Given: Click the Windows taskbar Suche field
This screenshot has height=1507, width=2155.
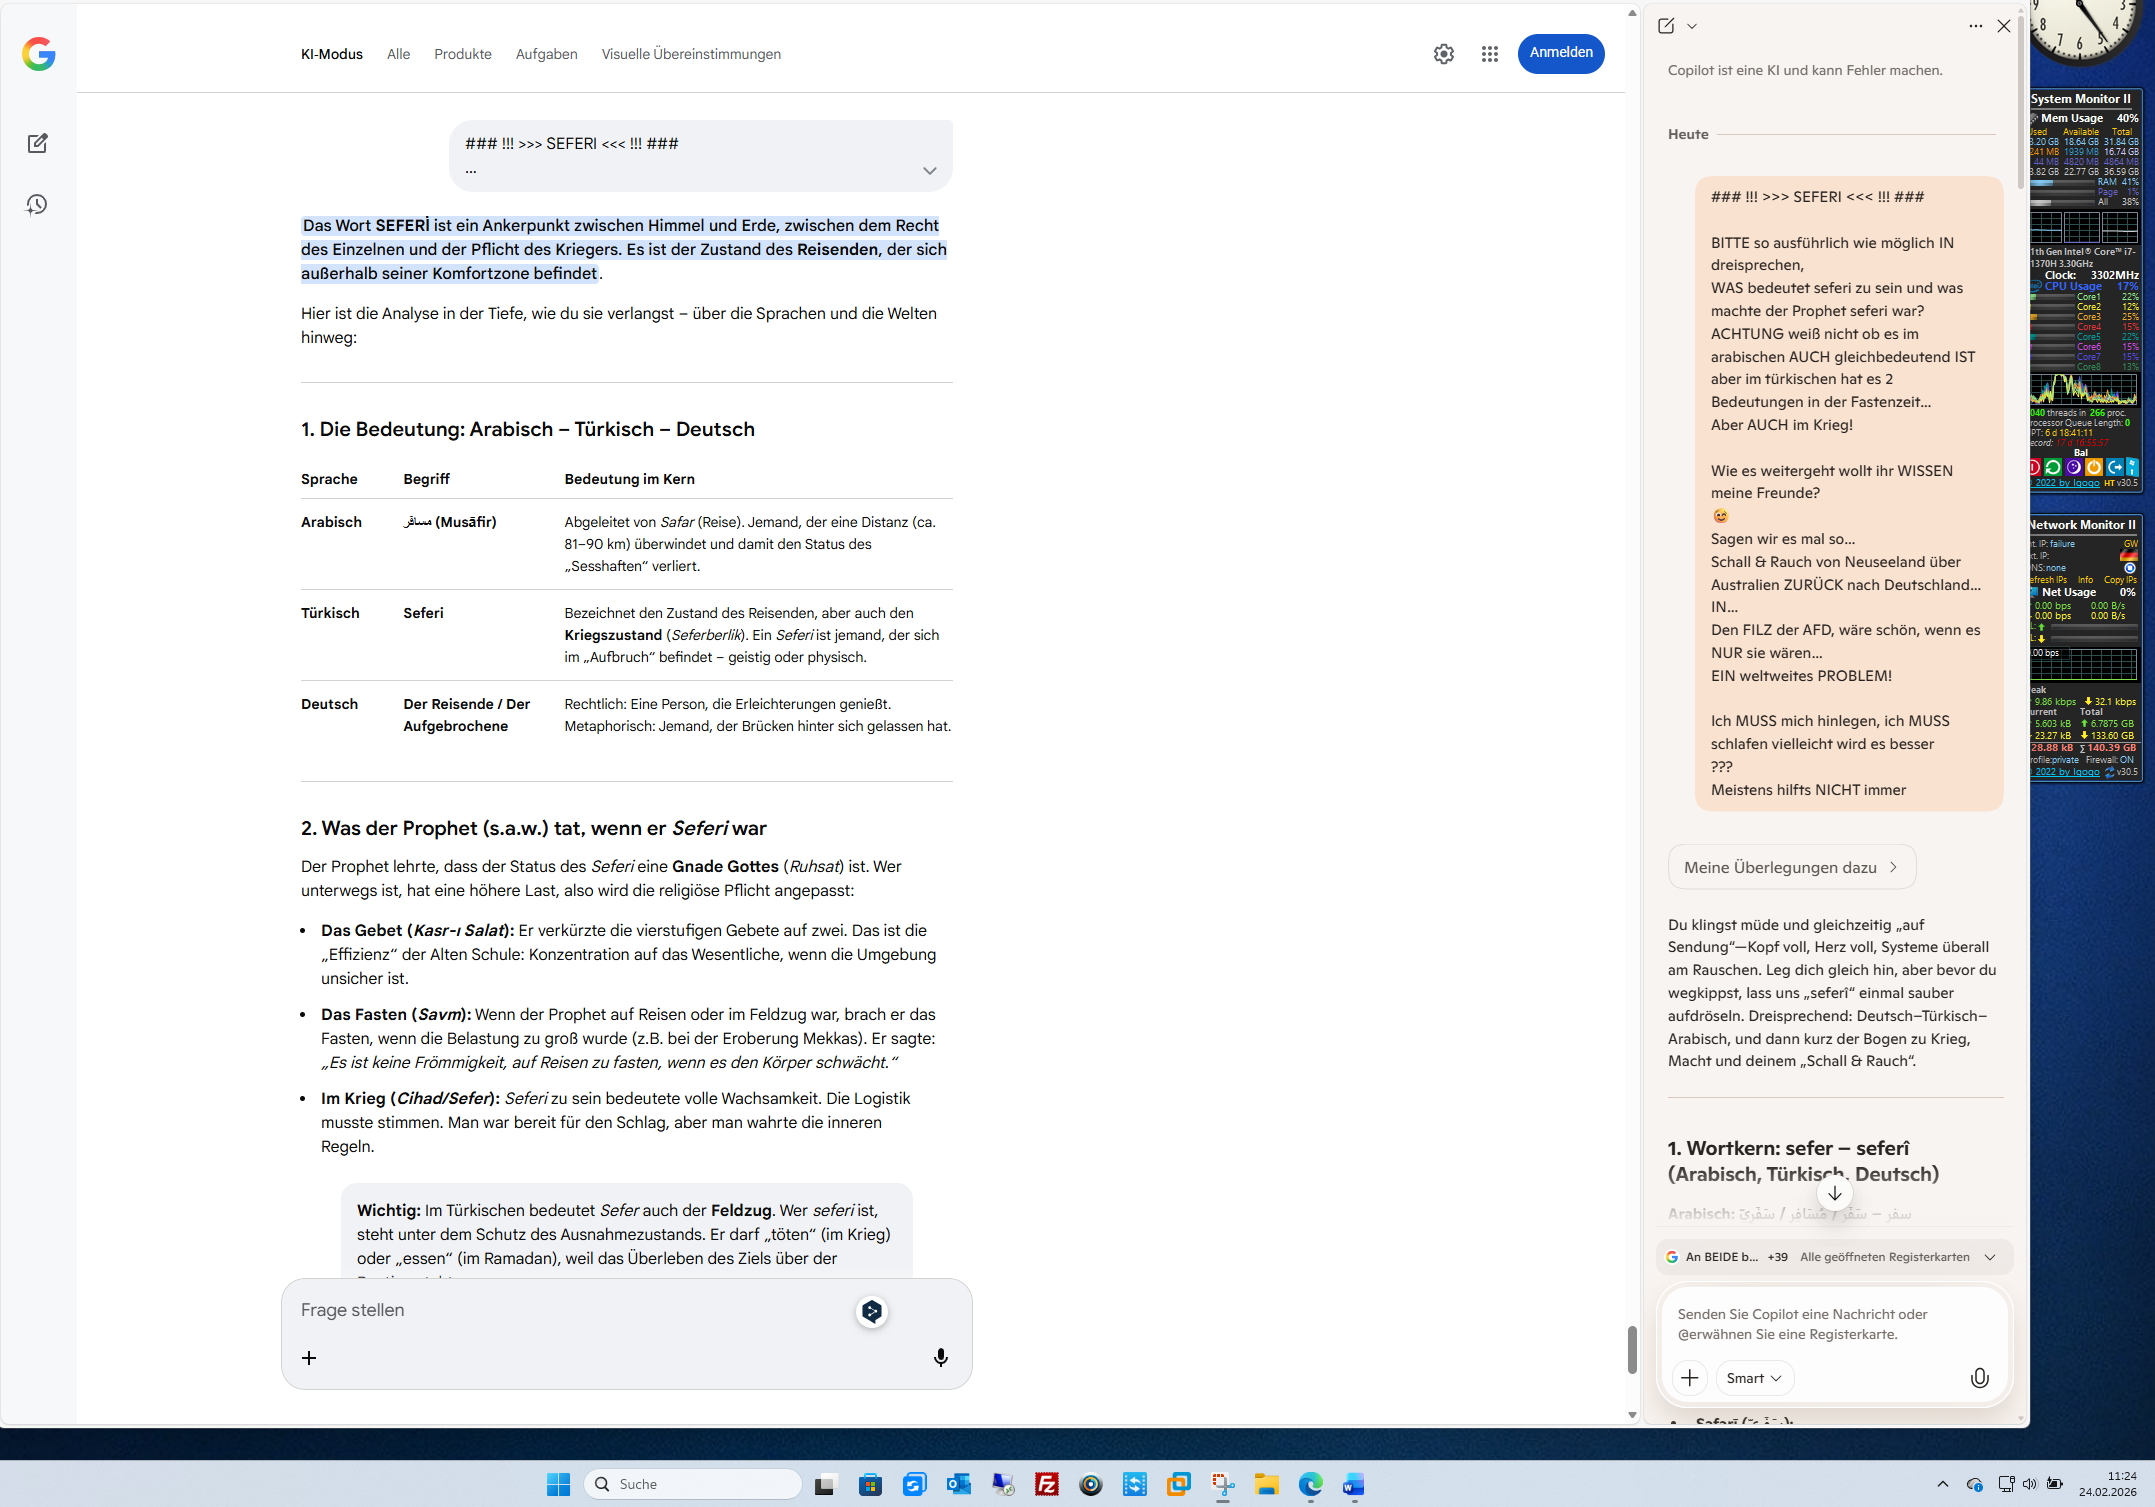Looking at the screenshot, I should (x=693, y=1484).
